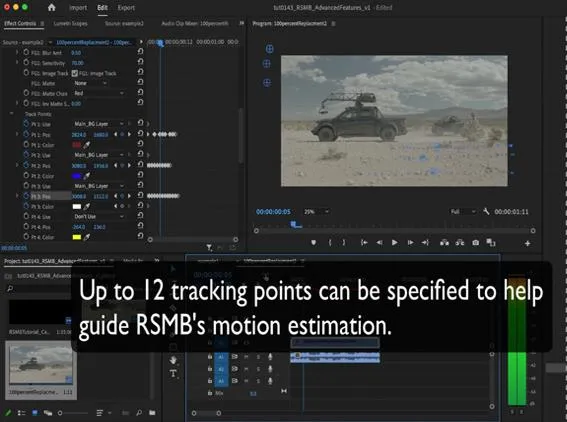Go to Out point
Image resolution: width=567 pixels, height=422 pixels.
[x=425, y=243]
